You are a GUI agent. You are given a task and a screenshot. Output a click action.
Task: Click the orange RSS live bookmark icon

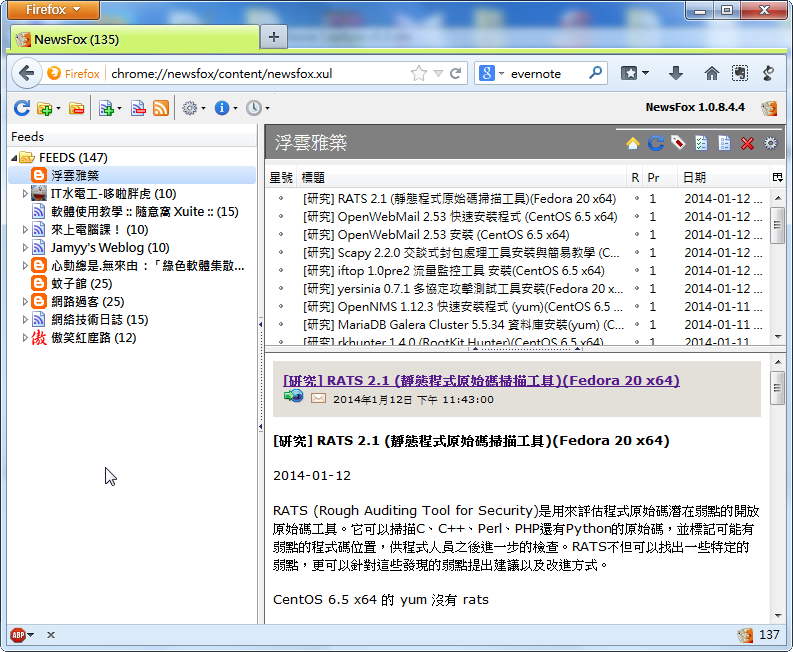pos(161,108)
